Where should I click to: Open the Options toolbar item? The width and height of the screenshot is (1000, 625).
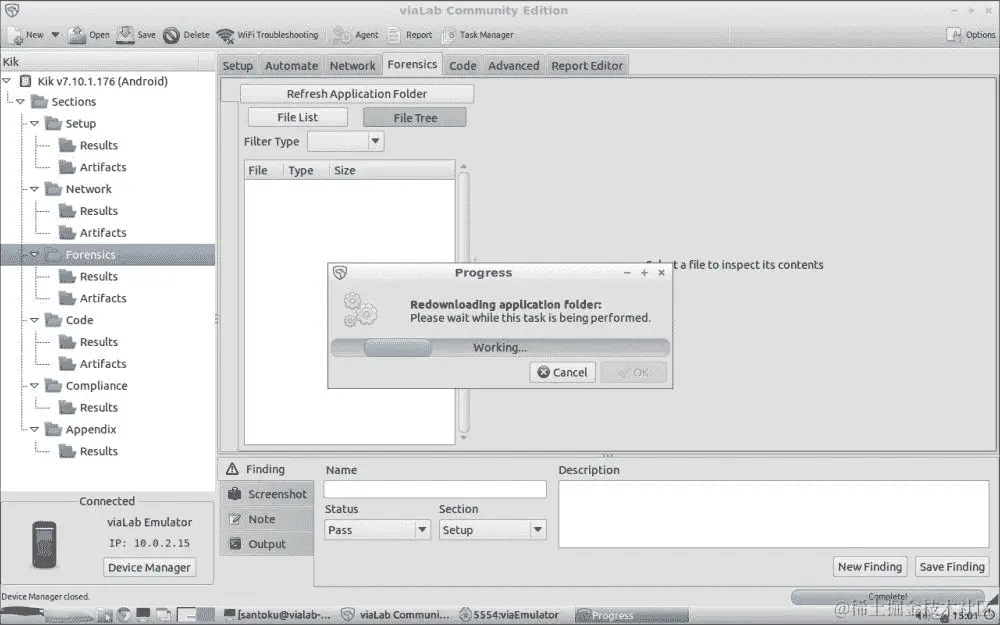click(971, 35)
